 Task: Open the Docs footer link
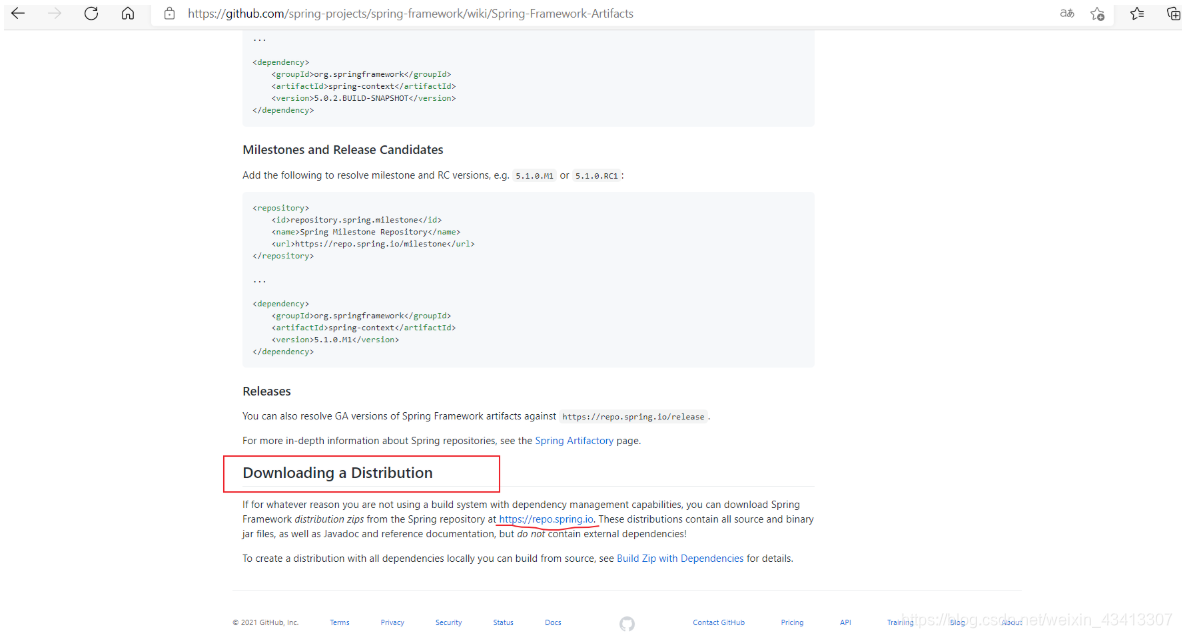point(553,622)
